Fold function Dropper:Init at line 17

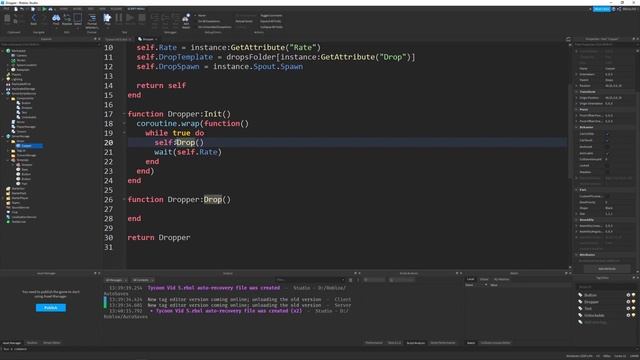124,114
